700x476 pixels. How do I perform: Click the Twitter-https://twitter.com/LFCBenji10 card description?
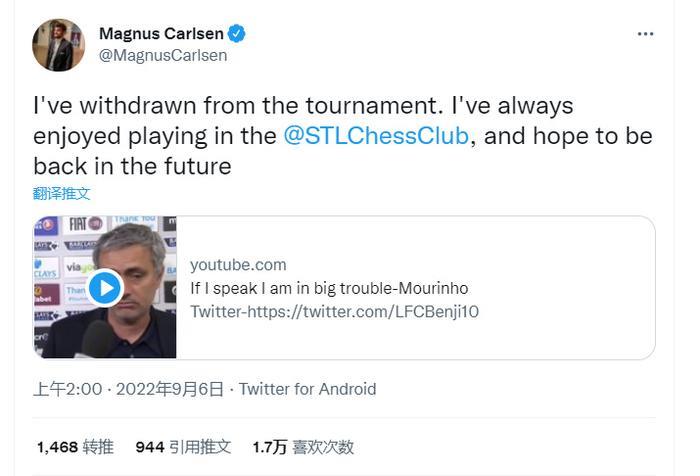coord(334,311)
